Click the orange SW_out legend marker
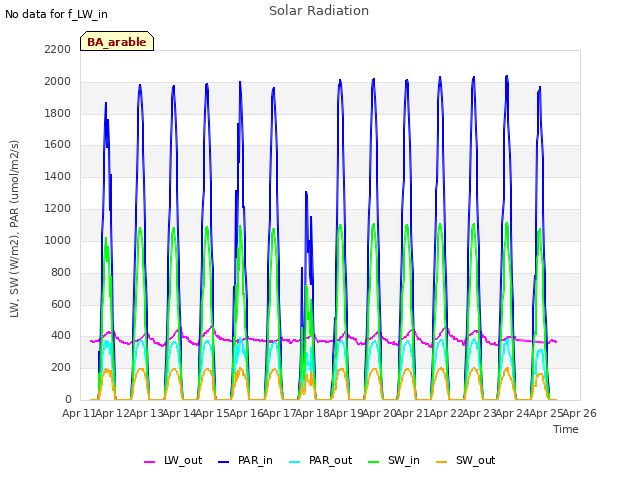 click(x=441, y=462)
